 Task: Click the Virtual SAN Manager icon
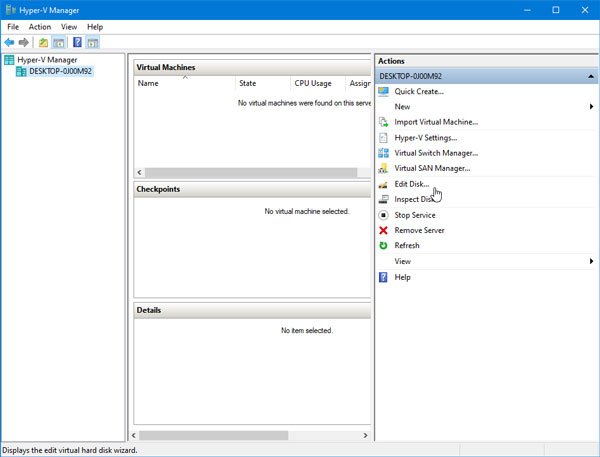coord(383,168)
